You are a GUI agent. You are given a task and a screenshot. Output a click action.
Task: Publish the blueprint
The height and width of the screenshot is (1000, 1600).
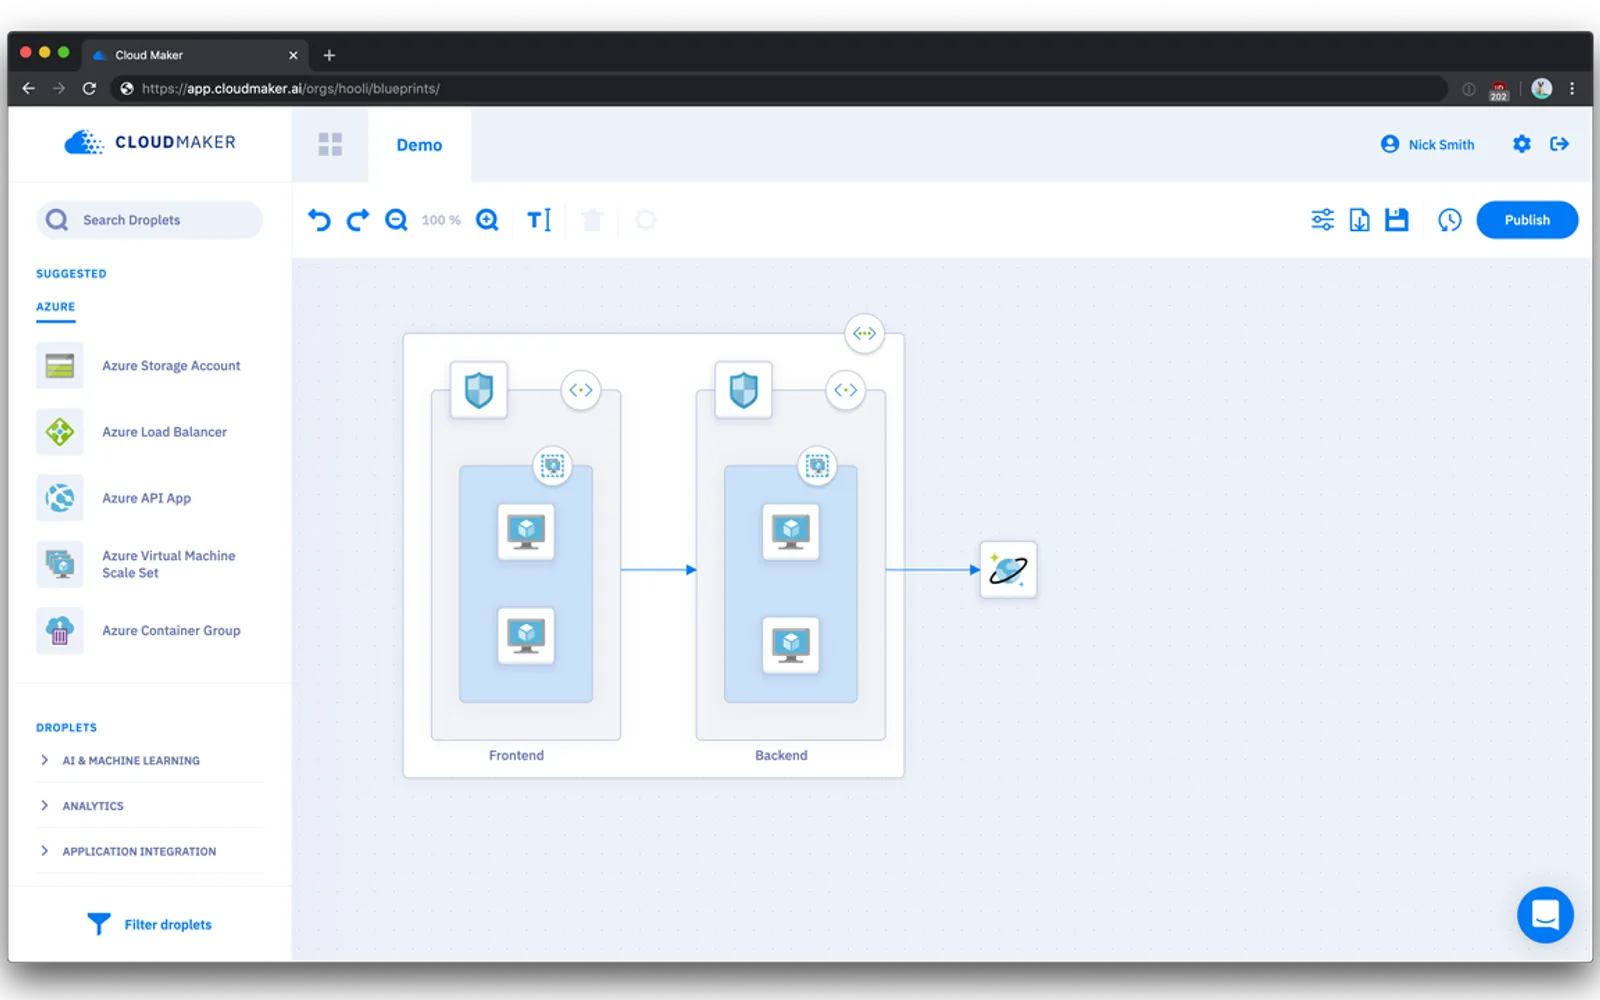pos(1527,220)
